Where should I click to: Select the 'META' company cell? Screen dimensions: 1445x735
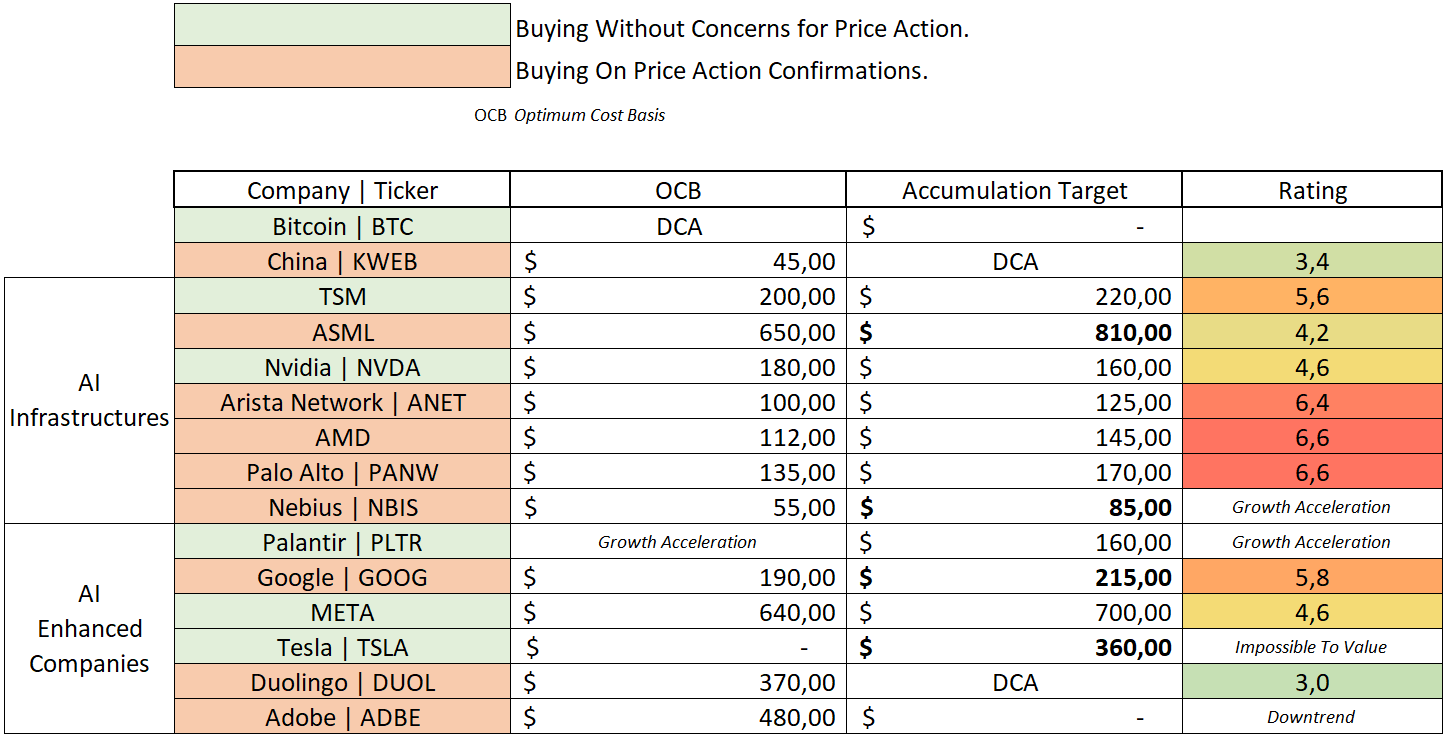pyautogui.click(x=342, y=611)
